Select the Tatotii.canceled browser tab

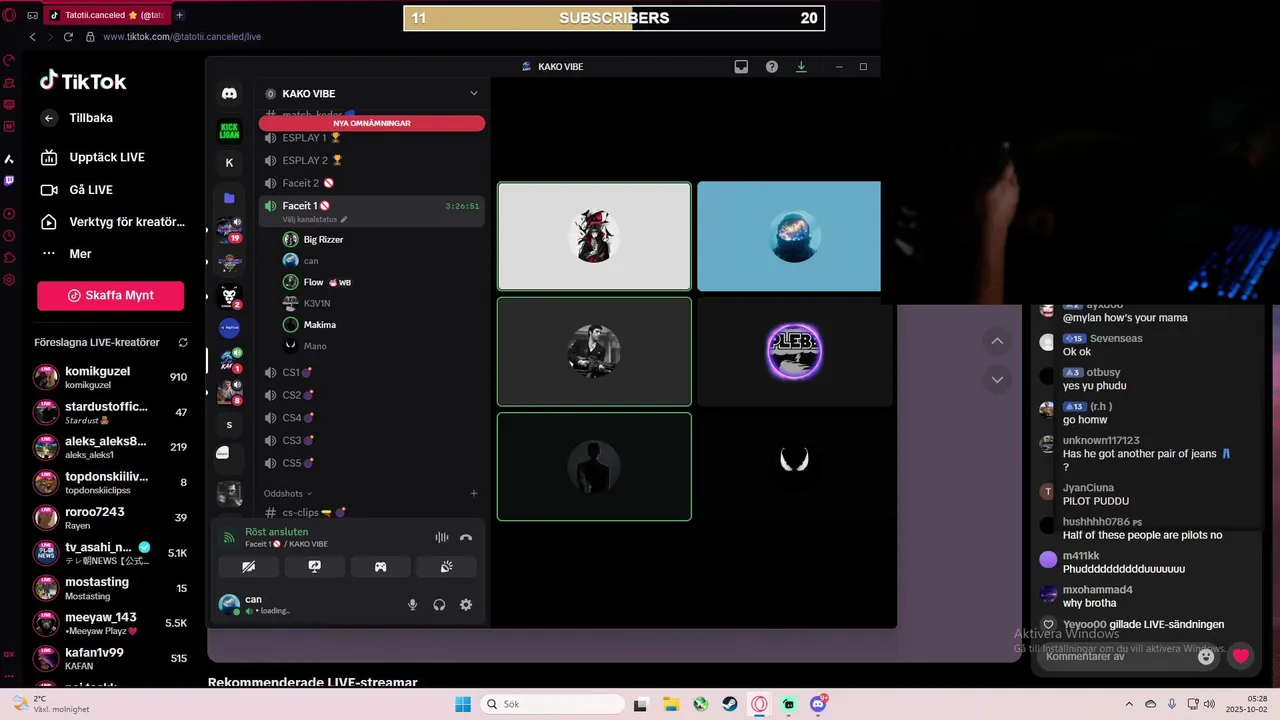pos(108,15)
